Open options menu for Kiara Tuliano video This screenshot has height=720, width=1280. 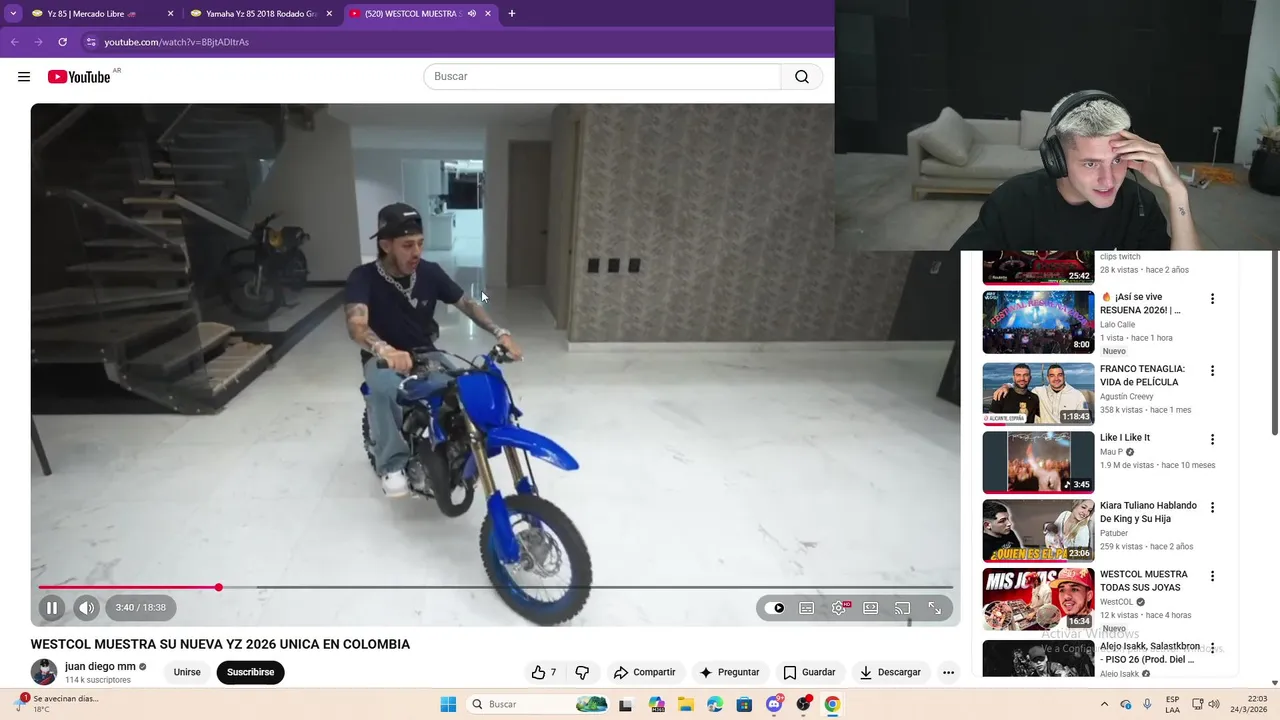point(1212,508)
